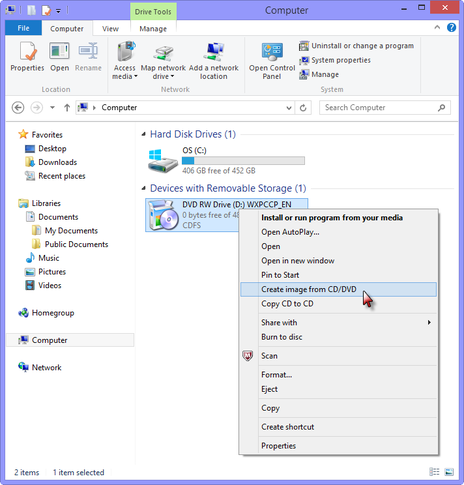
Task: Click Uninstall or change a program
Action: [x=356, y=46]
